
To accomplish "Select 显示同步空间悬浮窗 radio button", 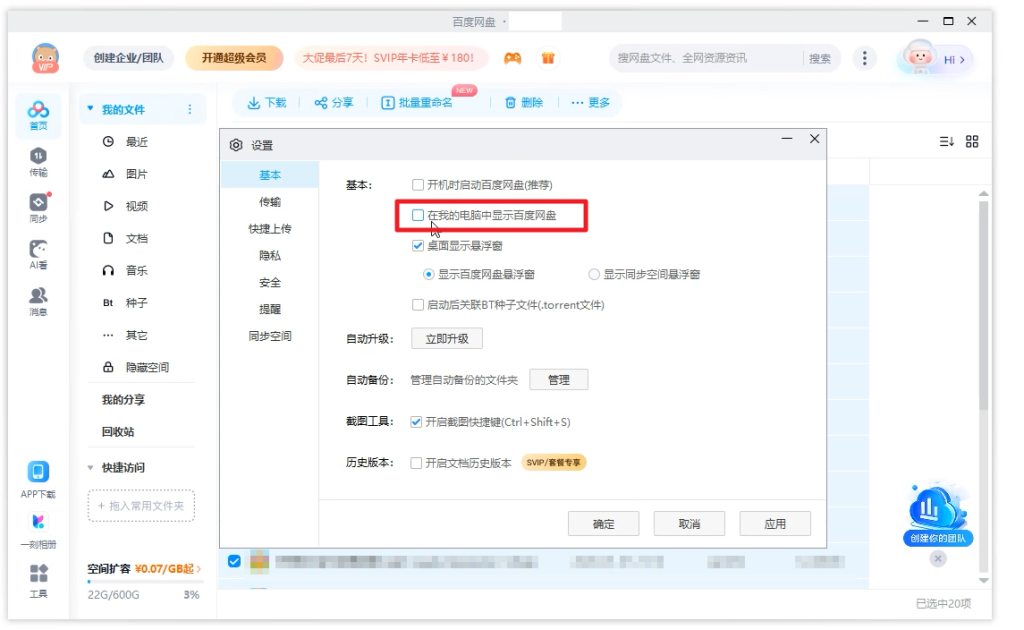I will pos(594,274).
